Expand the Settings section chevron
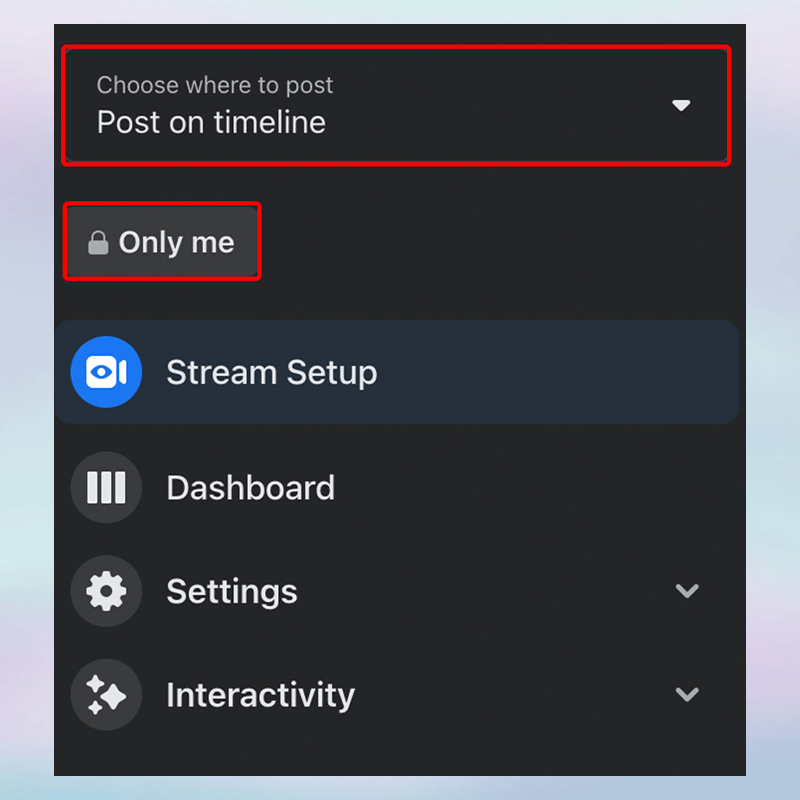 tap(687, 591)
